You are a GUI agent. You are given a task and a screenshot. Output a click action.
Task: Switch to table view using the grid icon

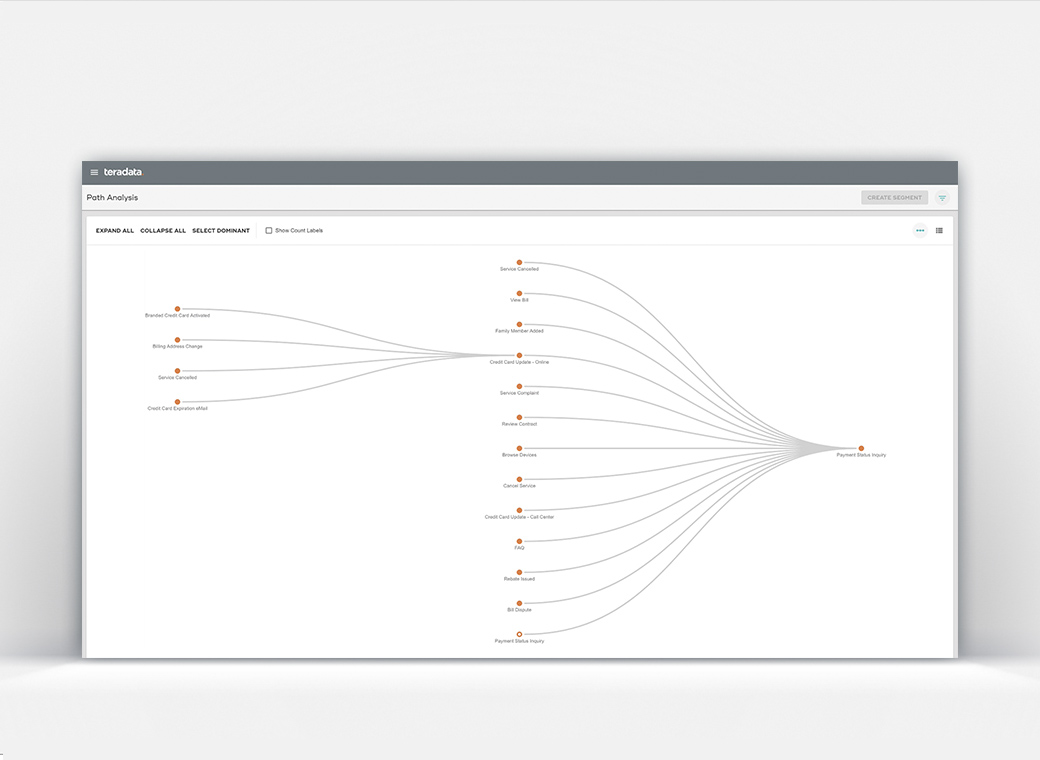(x=938, y=230)
